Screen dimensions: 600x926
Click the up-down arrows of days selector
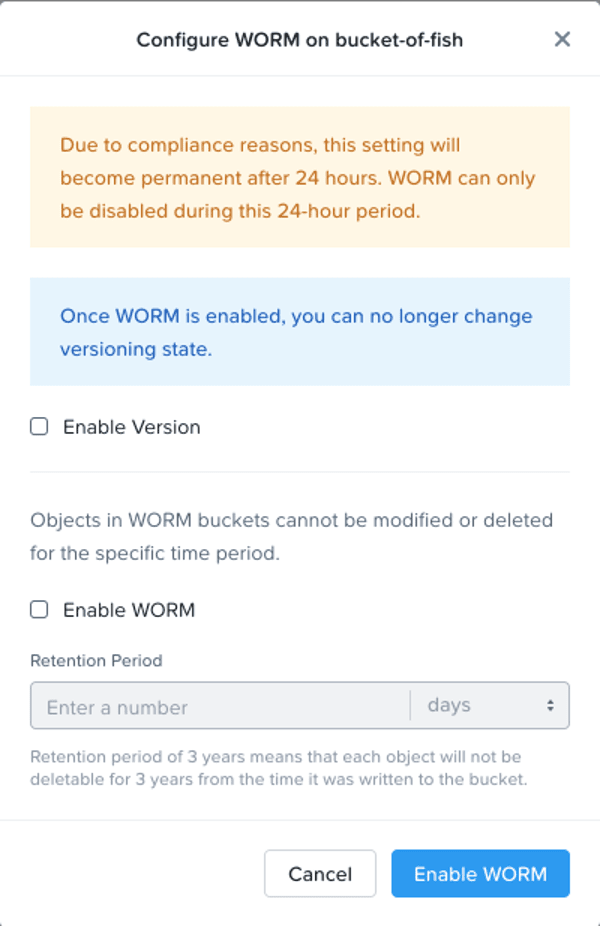(550, 706)
